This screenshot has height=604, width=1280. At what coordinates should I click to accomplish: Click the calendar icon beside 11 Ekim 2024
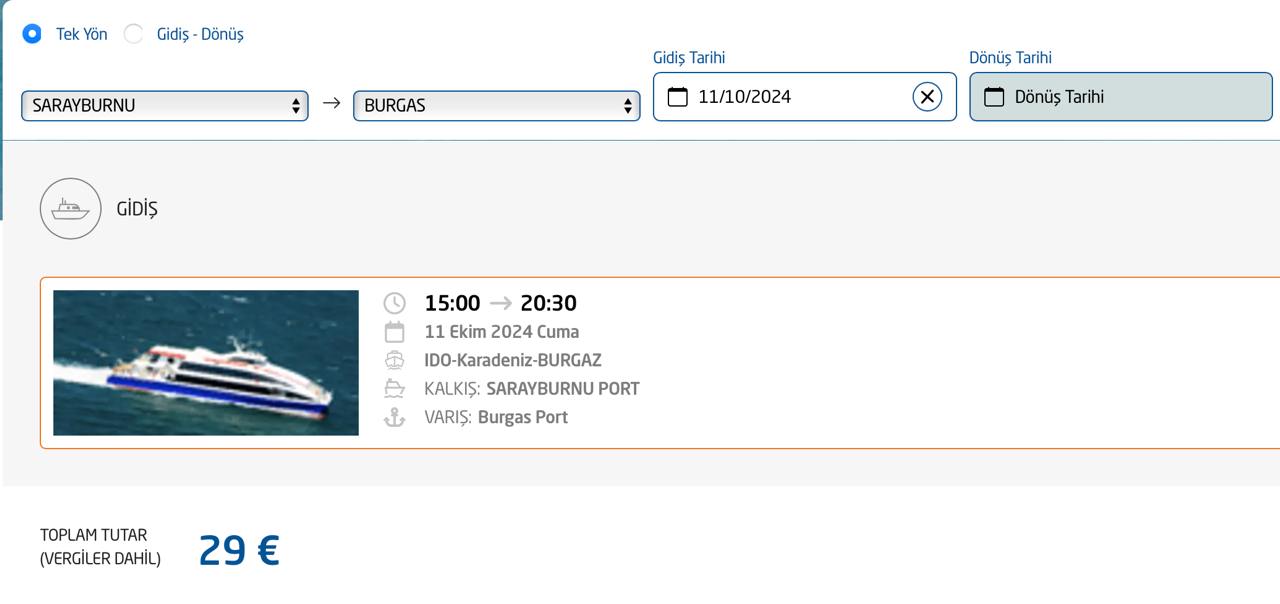395,332
